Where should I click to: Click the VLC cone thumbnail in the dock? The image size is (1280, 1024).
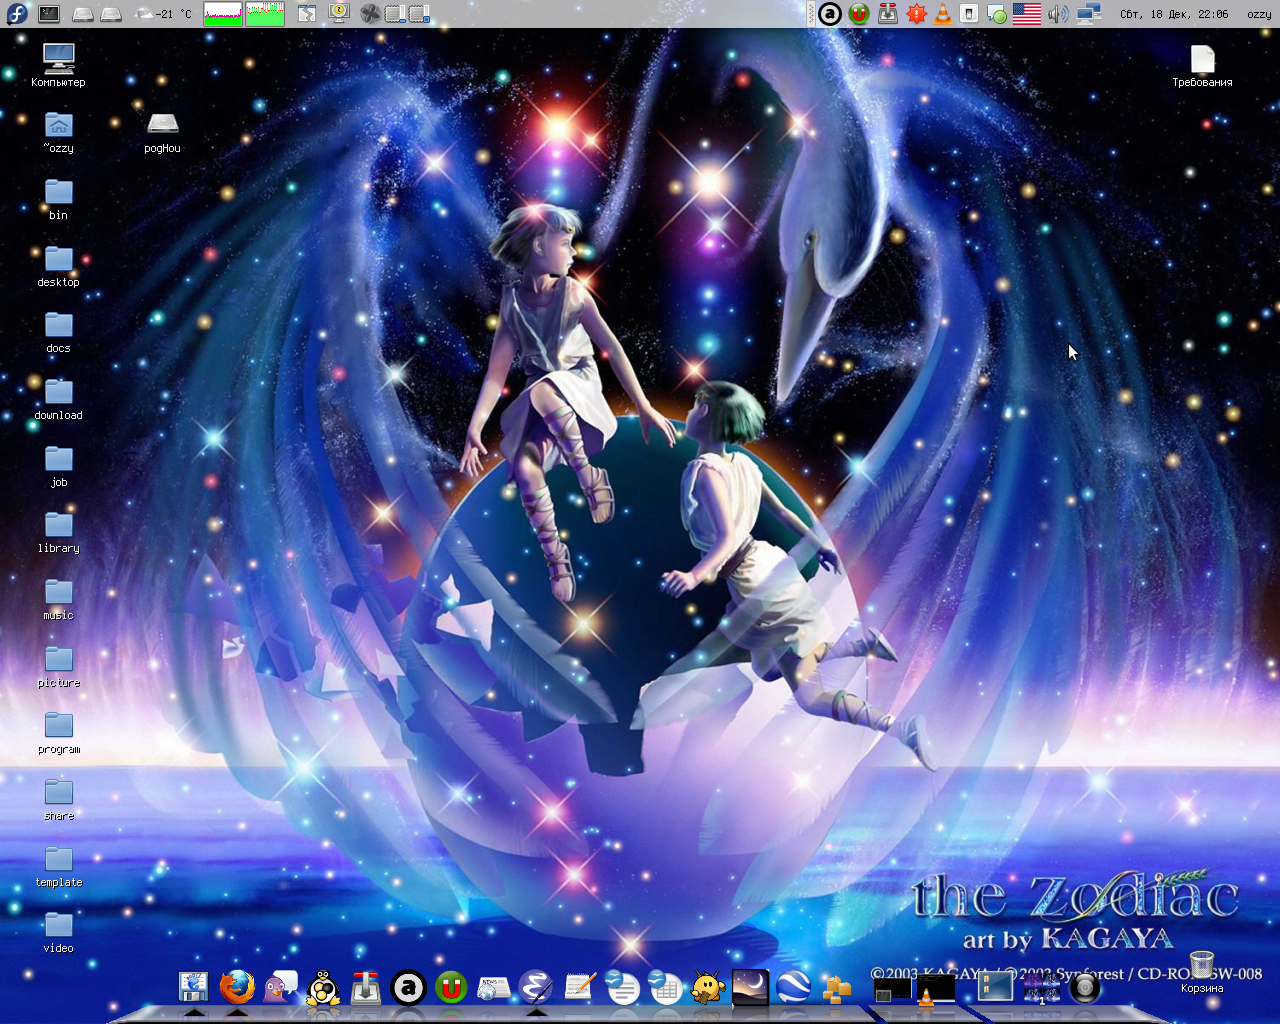coord(936,989)
